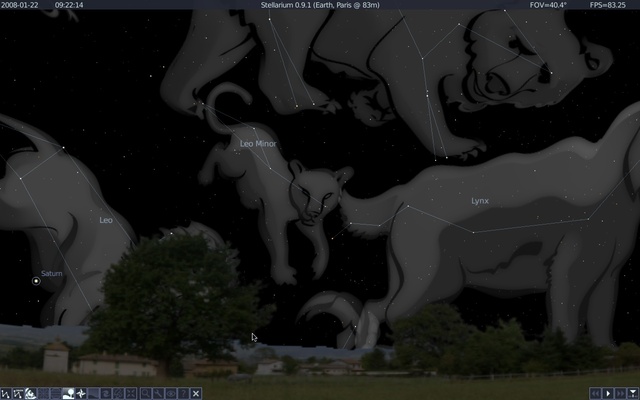This screenshot has height=400, width=640.
Task: Decrease time speed rewind button
Action: [x=596, y=393]
